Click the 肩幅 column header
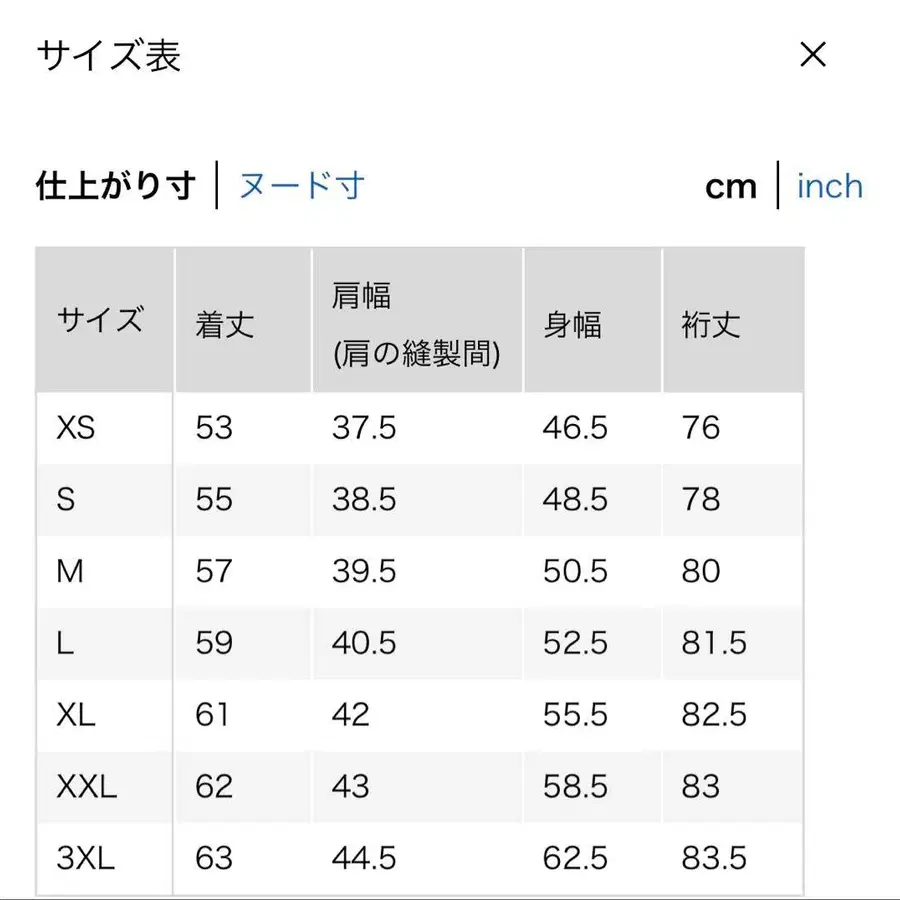 365,295
